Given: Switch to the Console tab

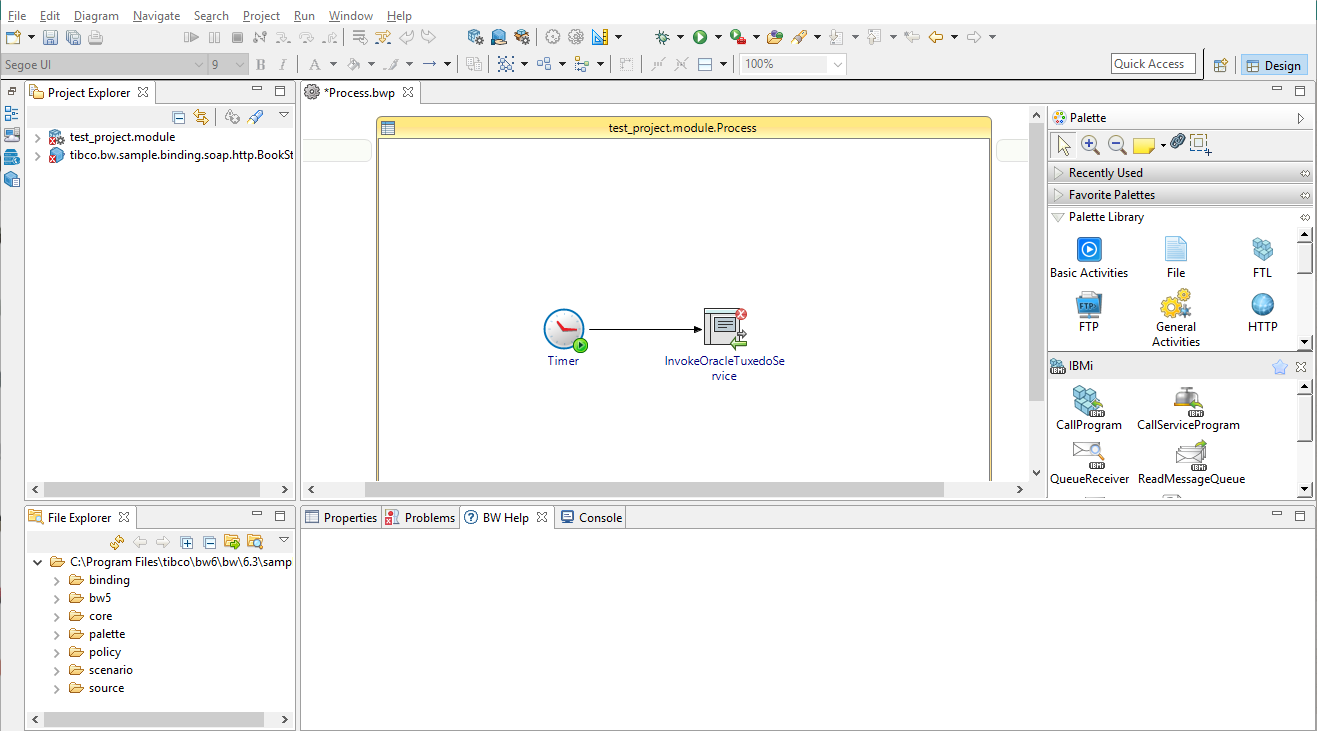Looking at the screenshot, I should pos(591,518).
